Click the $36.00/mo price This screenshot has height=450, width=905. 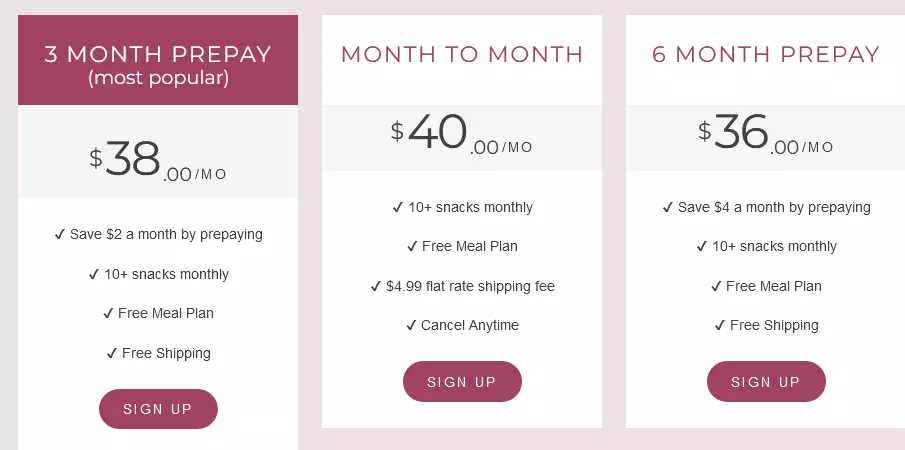766,134
